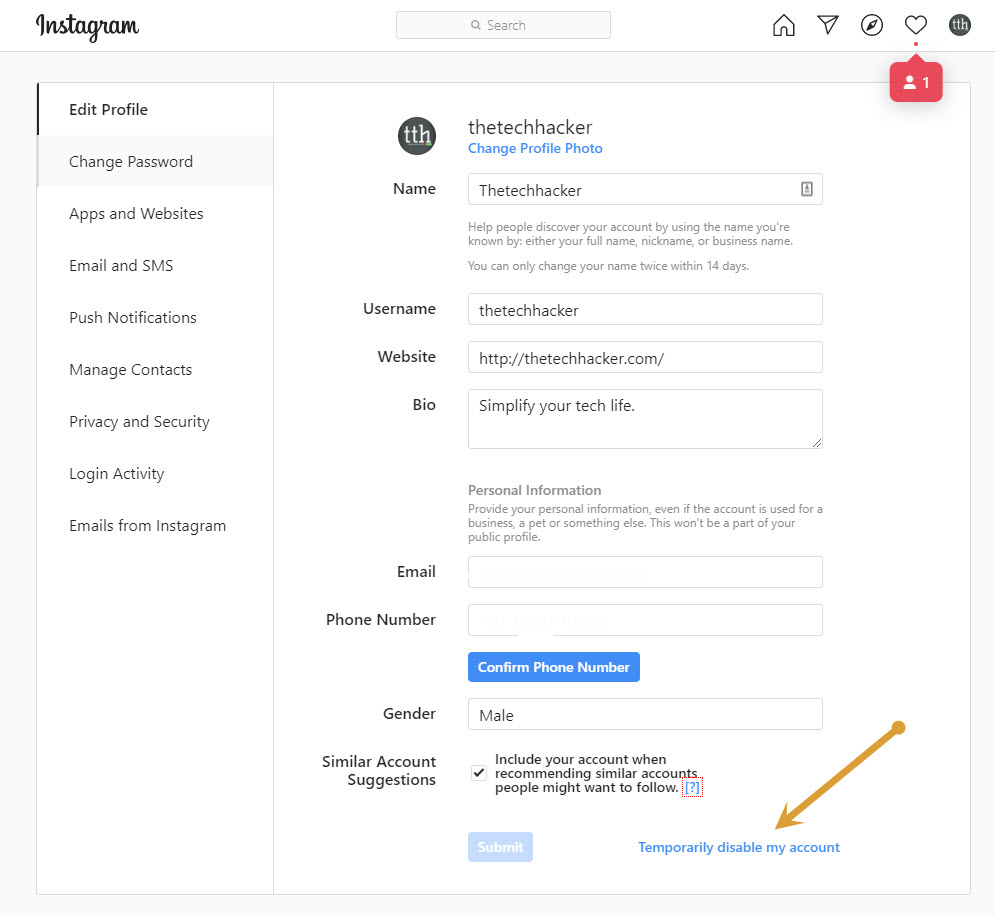Select Edit Profile in the sidebar

(155, 109)
